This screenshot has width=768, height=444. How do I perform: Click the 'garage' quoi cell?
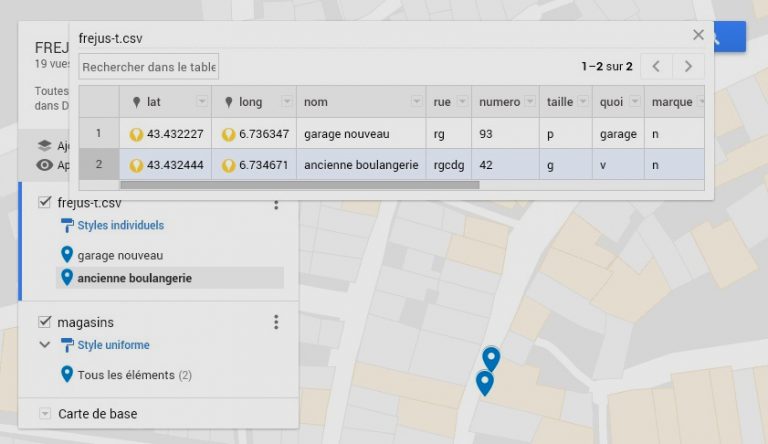pos(619,133)
